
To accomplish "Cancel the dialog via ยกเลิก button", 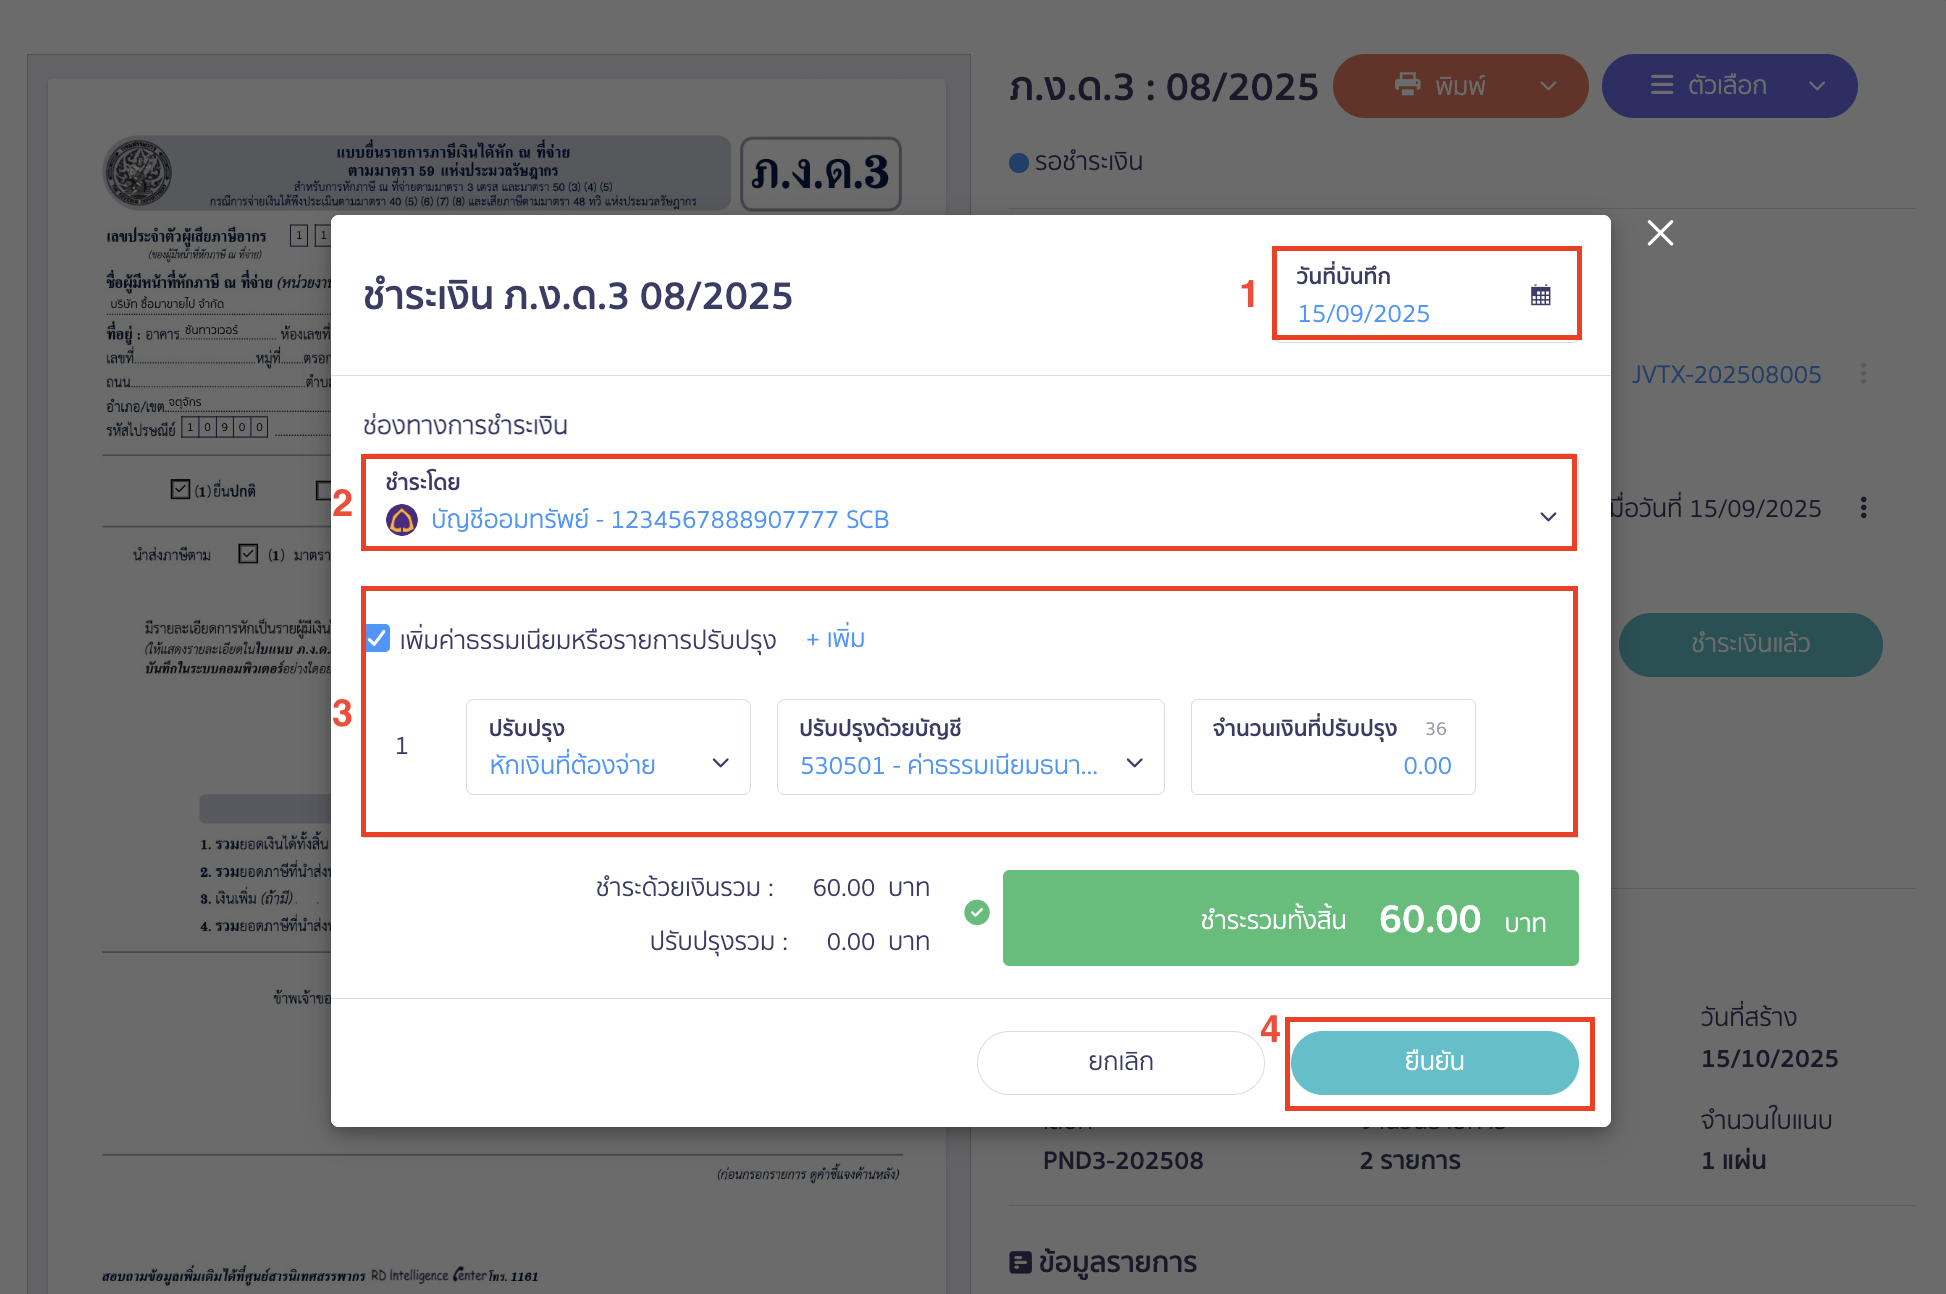I will 1120,1062.
